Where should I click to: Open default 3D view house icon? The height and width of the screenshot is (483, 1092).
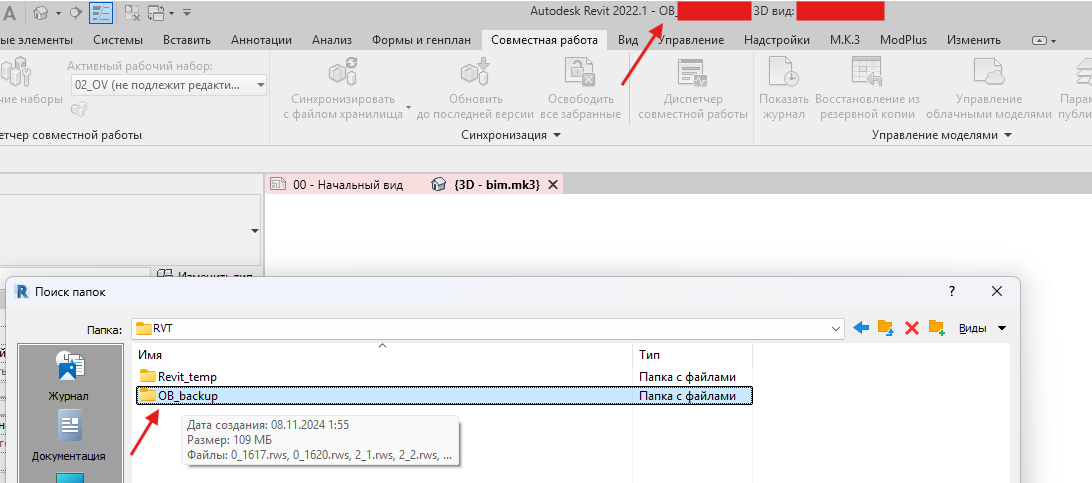(42, 13)
